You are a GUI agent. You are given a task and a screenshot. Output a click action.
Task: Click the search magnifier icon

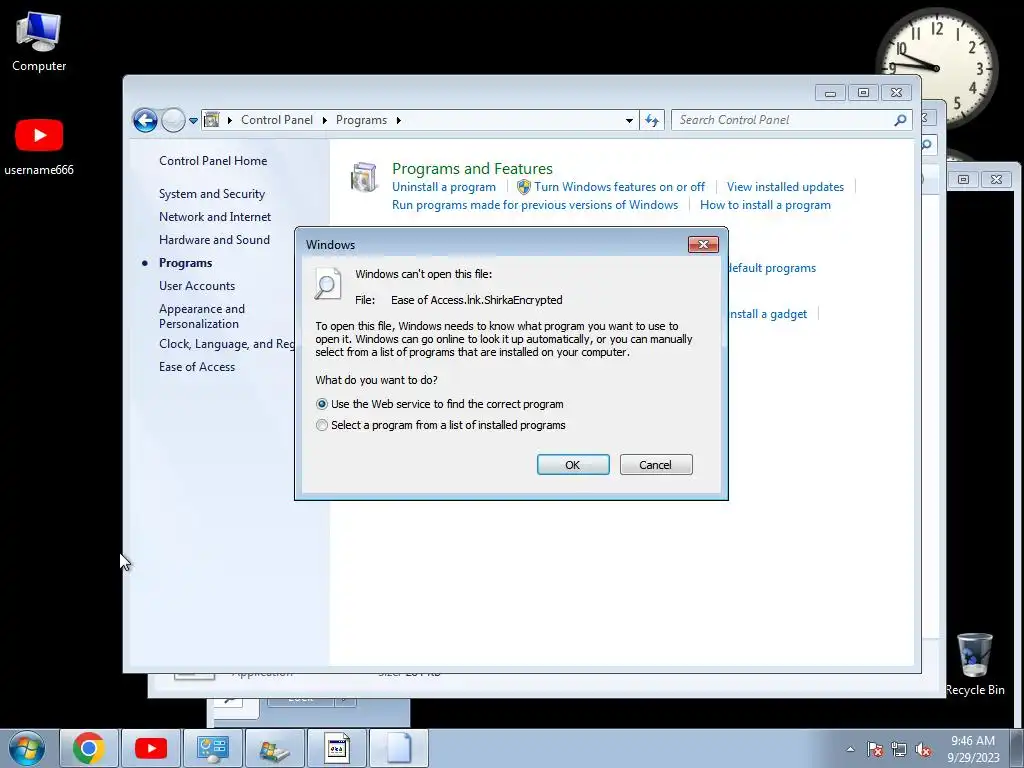click(x=901, y=120)
